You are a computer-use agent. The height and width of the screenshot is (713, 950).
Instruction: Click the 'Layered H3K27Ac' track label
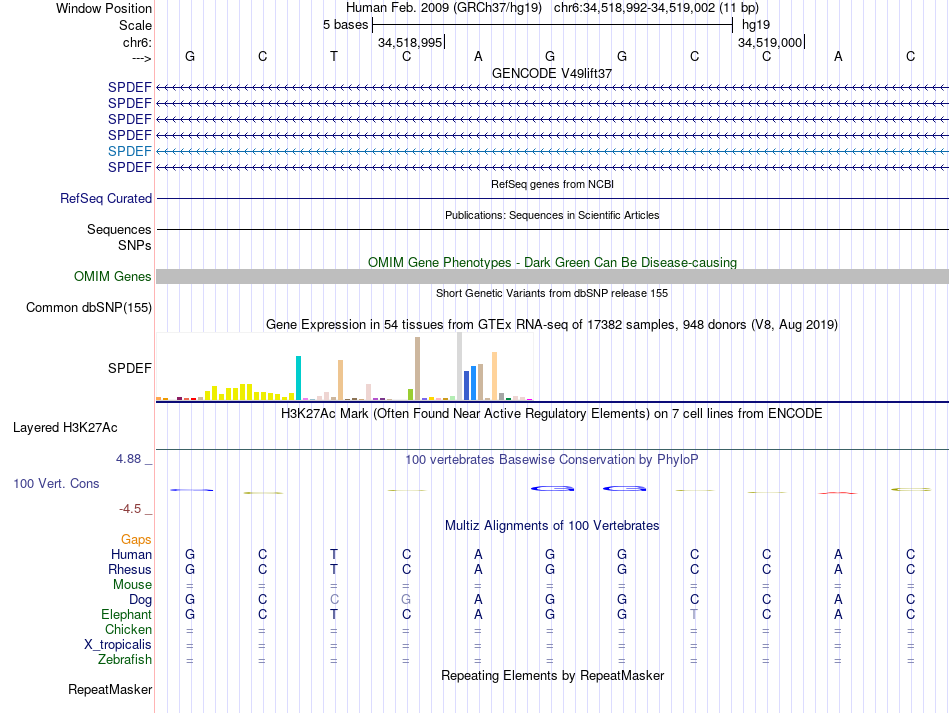tap(65, 427)
